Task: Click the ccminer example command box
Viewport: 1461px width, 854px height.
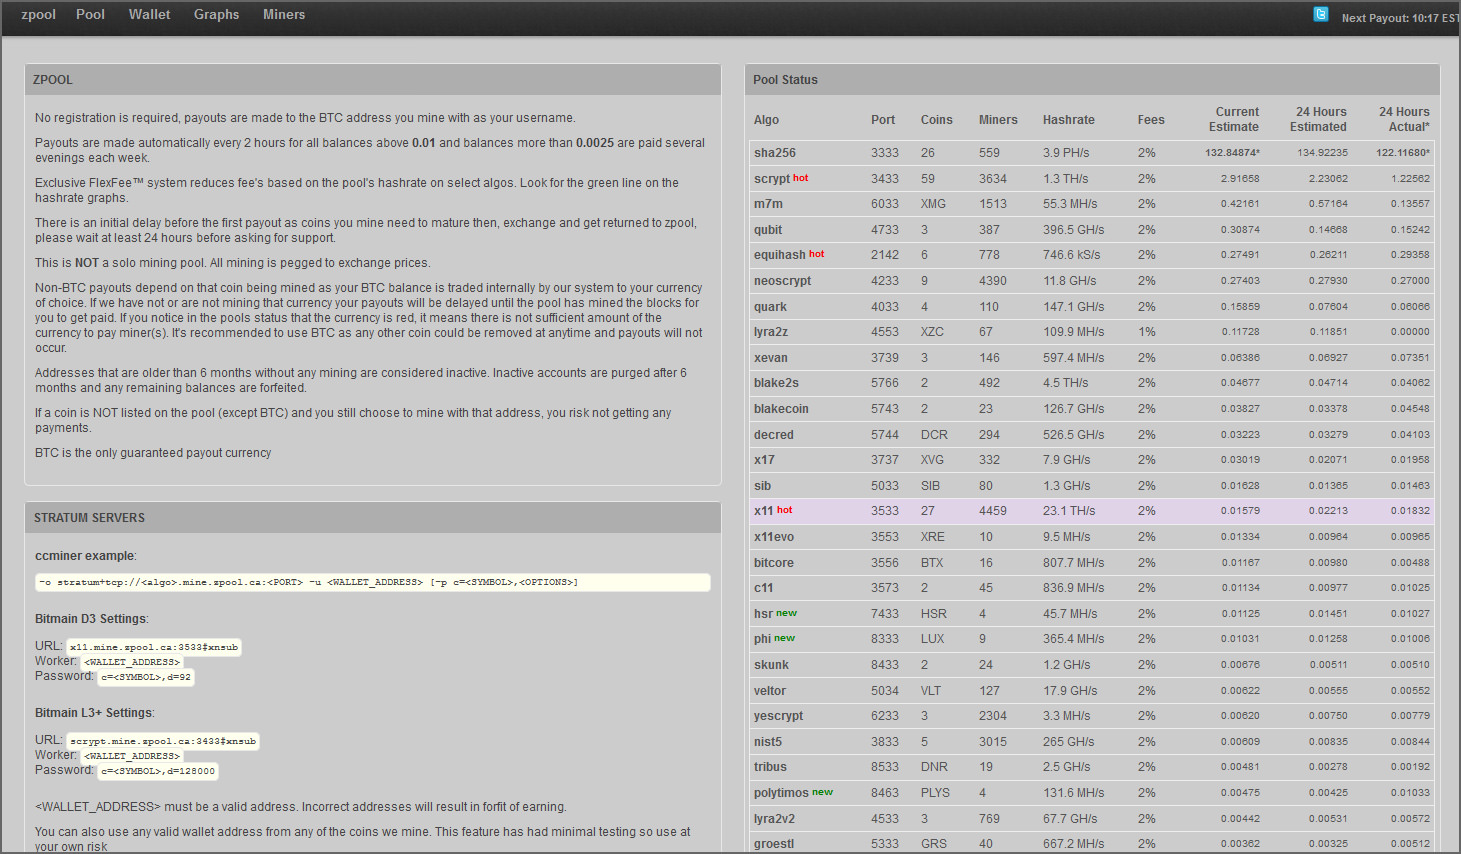Action: [373, 582]
